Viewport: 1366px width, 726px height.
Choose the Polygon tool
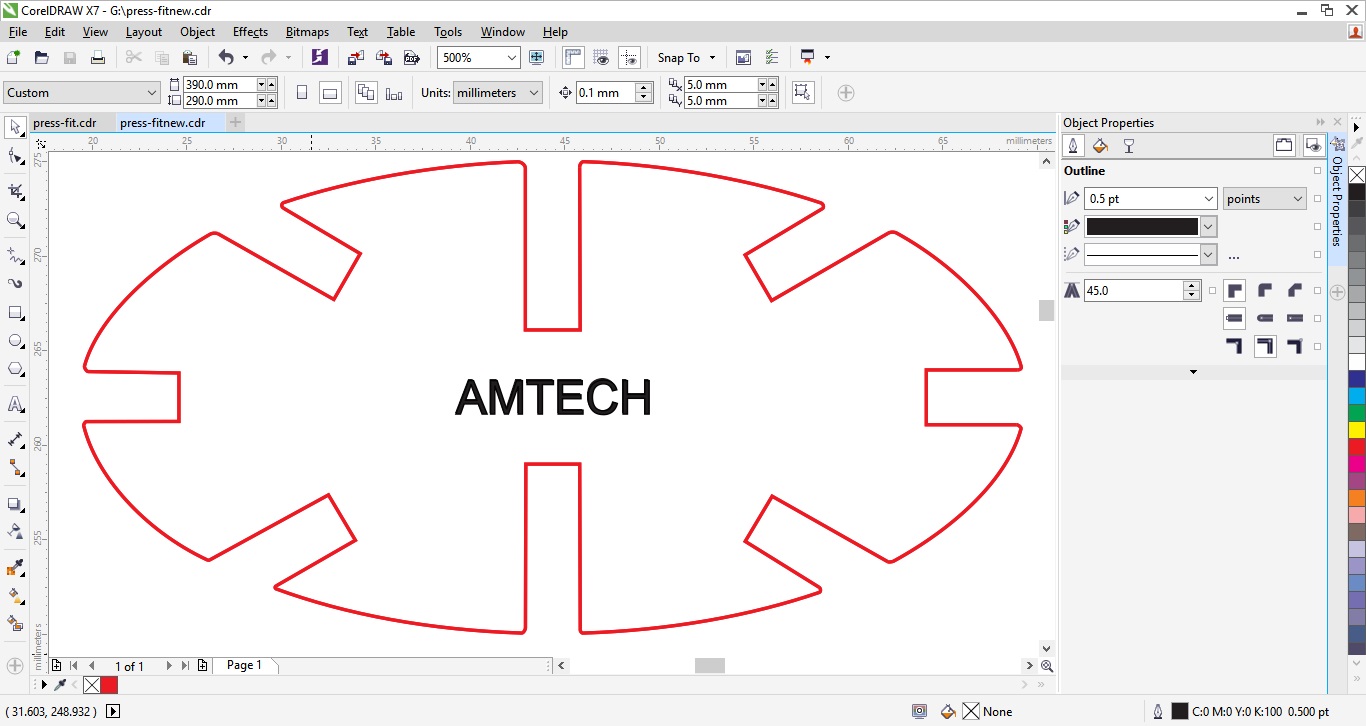click(15, 369)
